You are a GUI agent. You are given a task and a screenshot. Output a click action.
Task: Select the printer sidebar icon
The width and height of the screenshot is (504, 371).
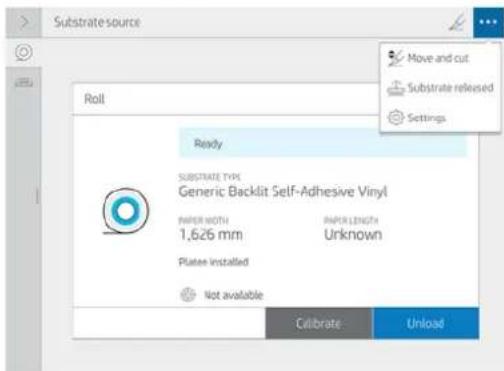(24, 82)
